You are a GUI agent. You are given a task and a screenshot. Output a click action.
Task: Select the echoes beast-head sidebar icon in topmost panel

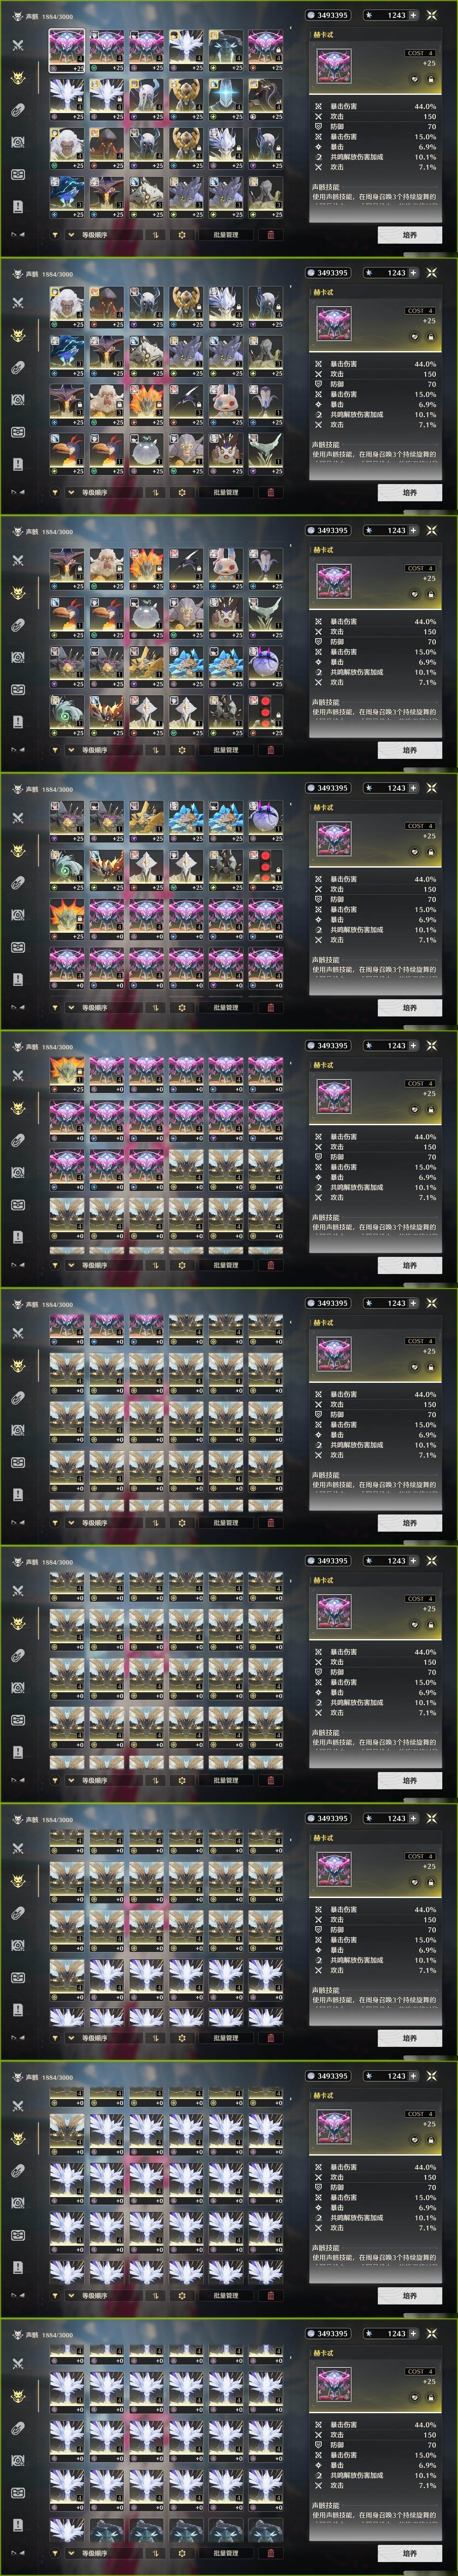pyautogui.click(x=18, y=78)
